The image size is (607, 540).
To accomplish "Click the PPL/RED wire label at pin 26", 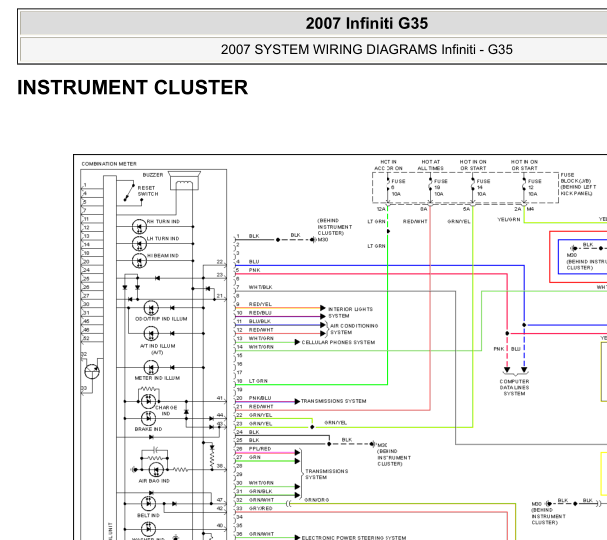I will 260,449.
